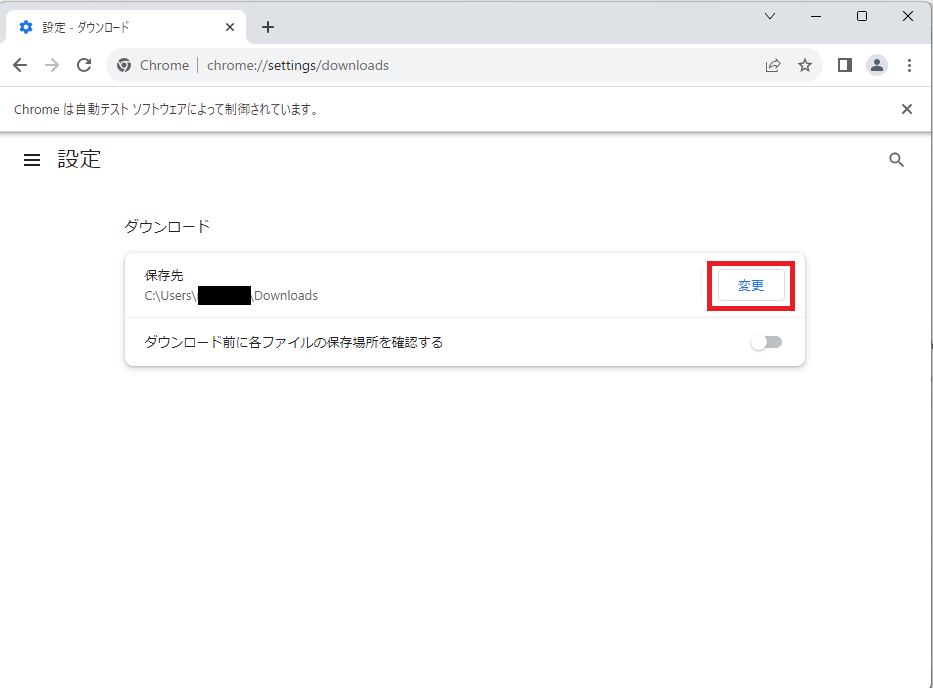Toggle the side panel icon
This screenshot has width=933, height=688.
coord(844,65)
